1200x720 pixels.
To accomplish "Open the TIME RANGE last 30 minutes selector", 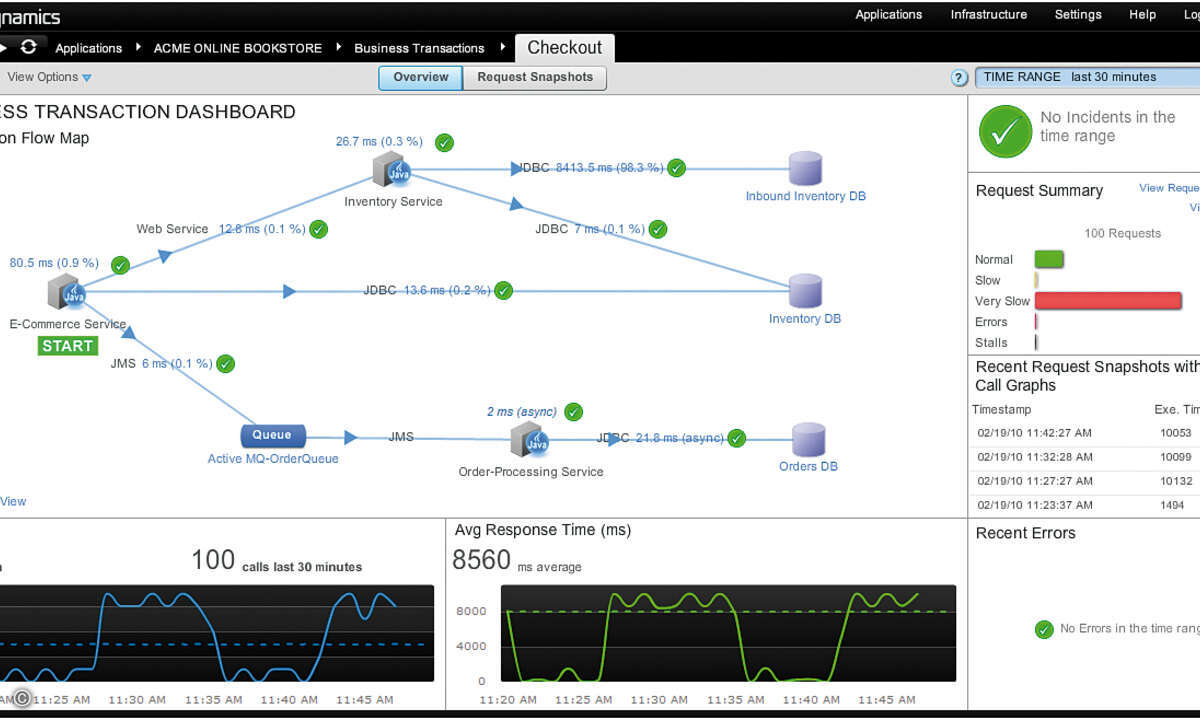I will coord(1087,77).
